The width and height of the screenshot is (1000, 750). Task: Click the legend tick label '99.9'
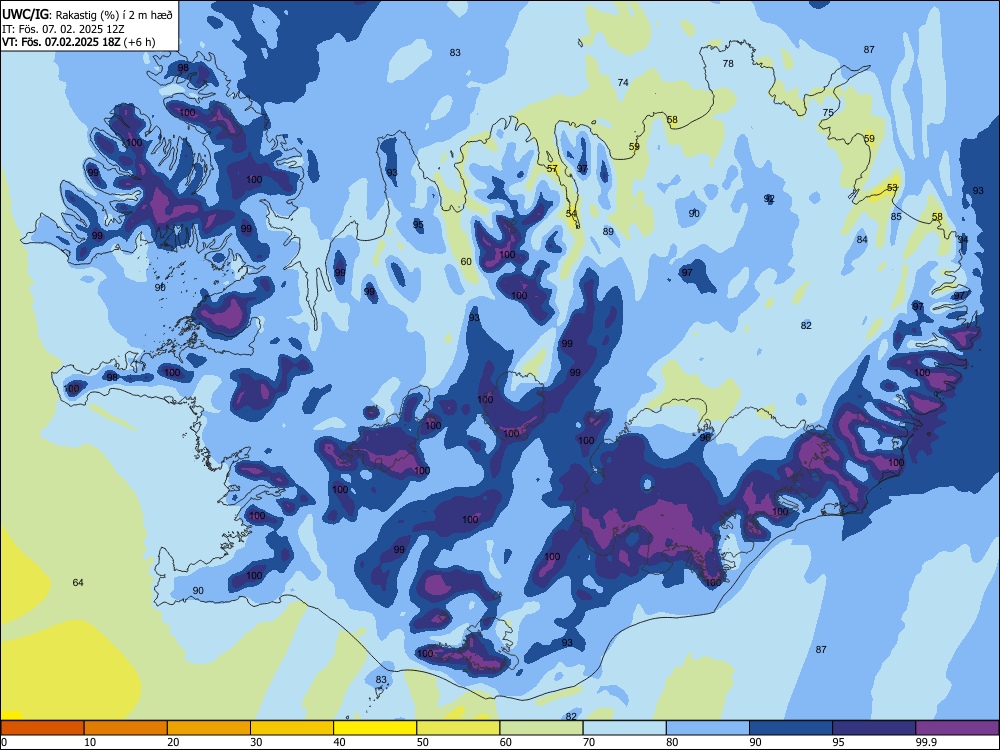pos(925,742)
